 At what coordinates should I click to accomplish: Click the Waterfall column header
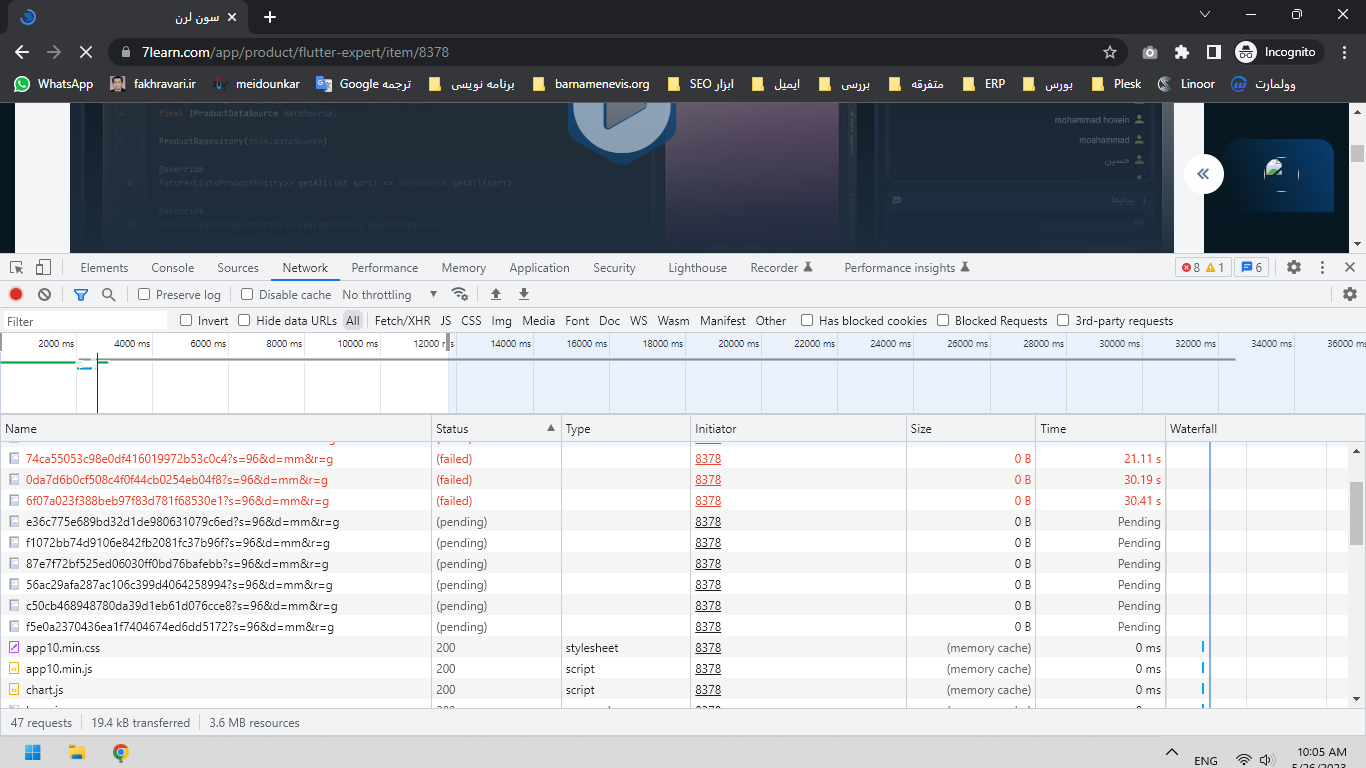(1257, 428)
